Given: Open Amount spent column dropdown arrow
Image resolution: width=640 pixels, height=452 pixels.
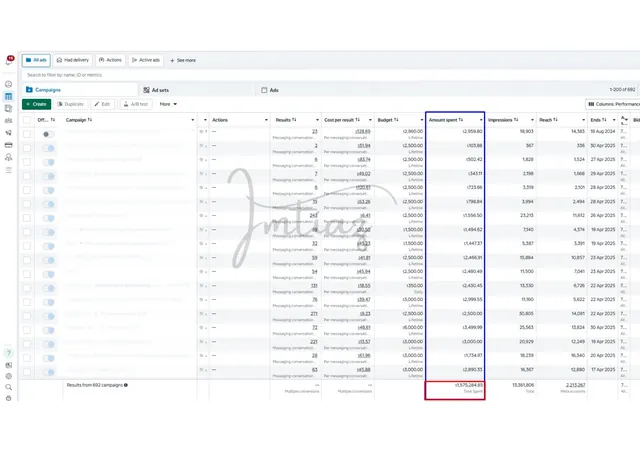Looking at the screenshot, I should point(481,120).
